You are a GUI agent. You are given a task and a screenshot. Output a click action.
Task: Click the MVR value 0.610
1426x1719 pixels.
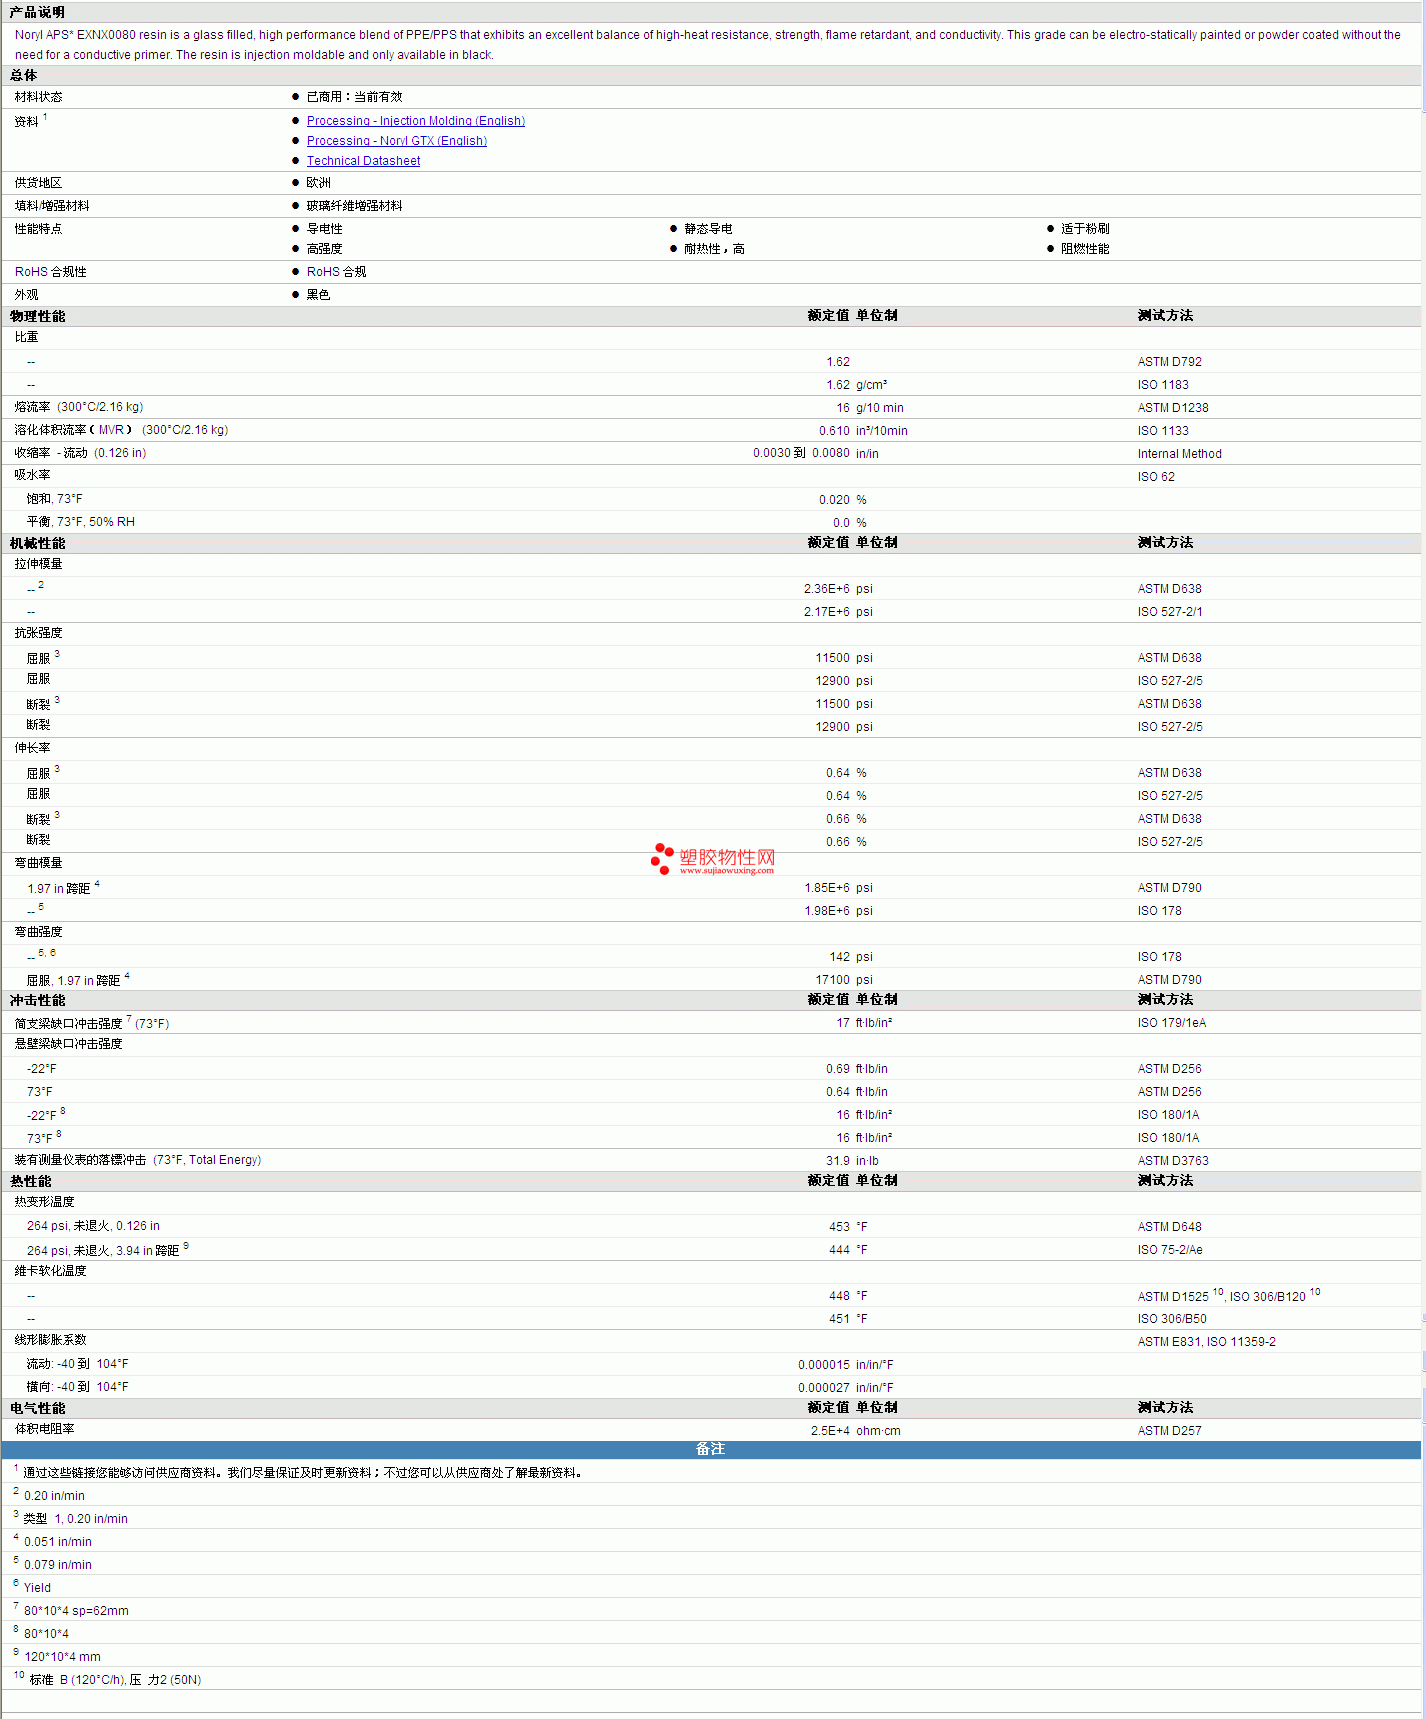[x=834, y=431]
